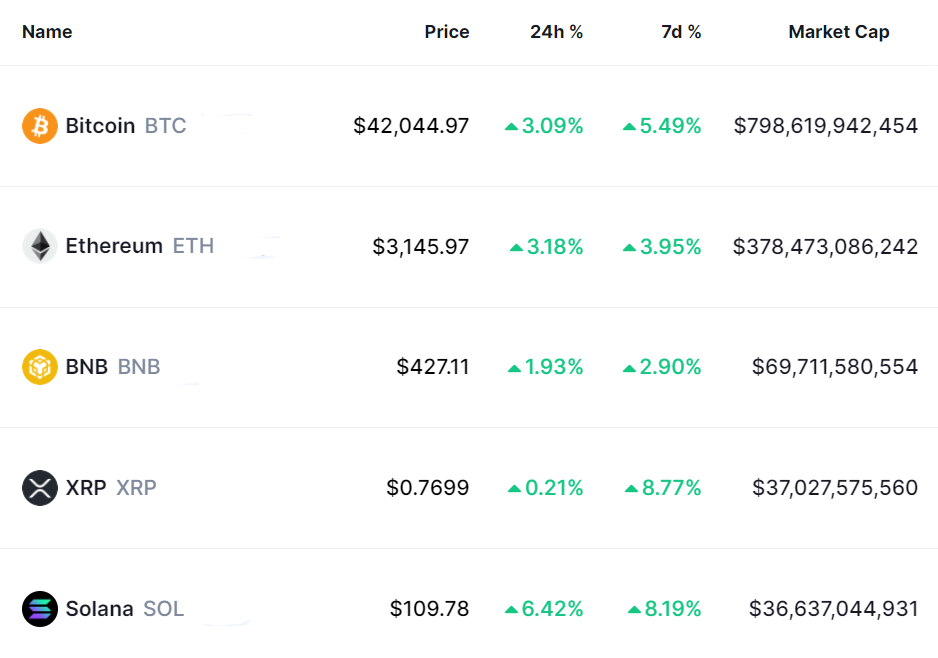The image size is (938, 658).
Task: Sort by 24h % column header
Action: (556, 32)
